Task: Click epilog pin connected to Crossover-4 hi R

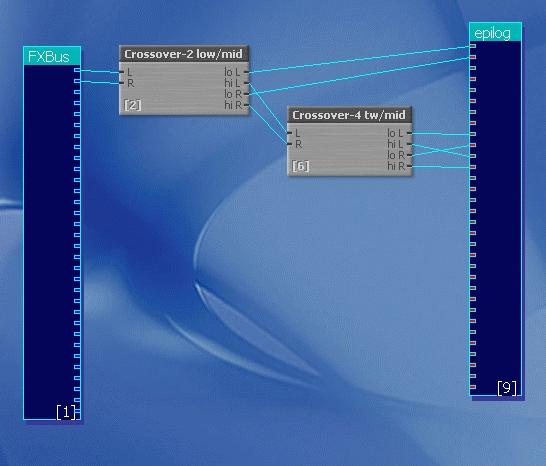Action: click(473, 167)
